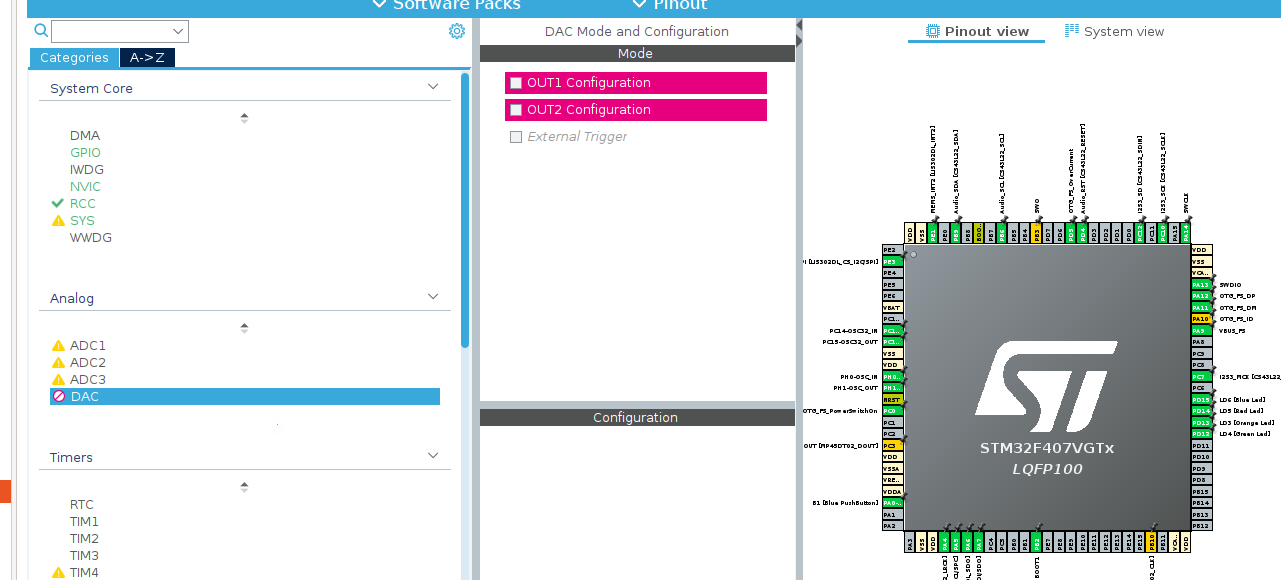Screen dimensions: 1281x580
Task: Click the green checkmark beside RCC
Action: pos(59,203)
